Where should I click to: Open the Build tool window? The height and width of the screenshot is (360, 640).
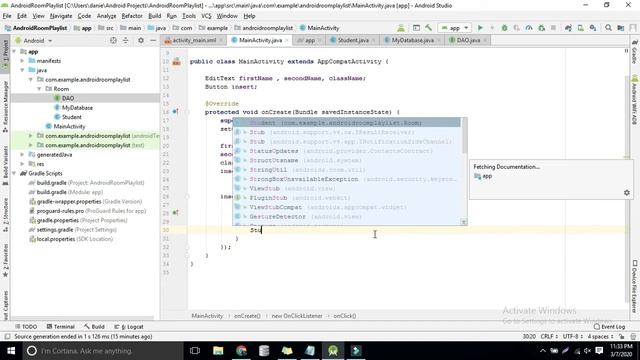94,327
